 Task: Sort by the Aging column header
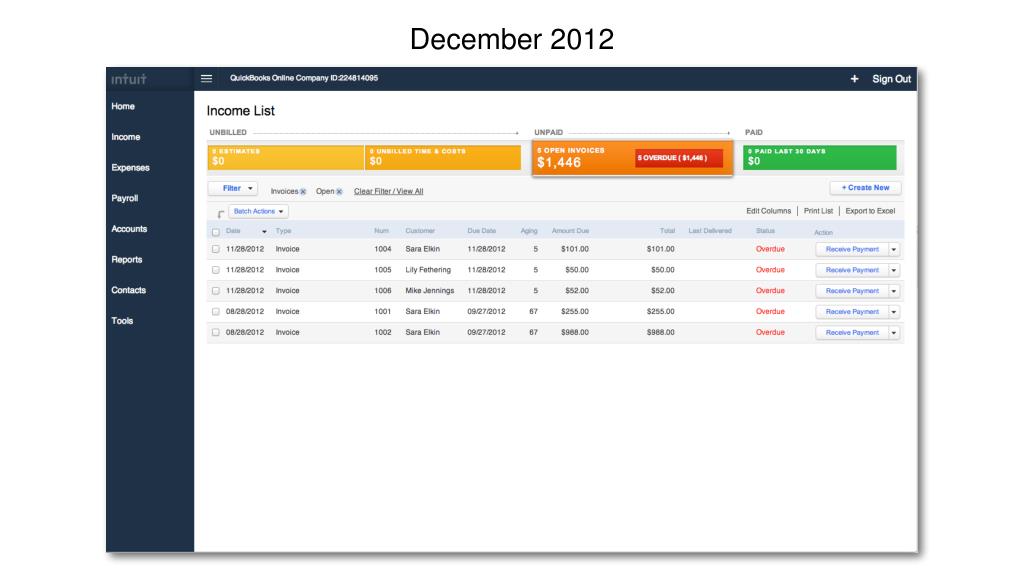pos(529,231)
